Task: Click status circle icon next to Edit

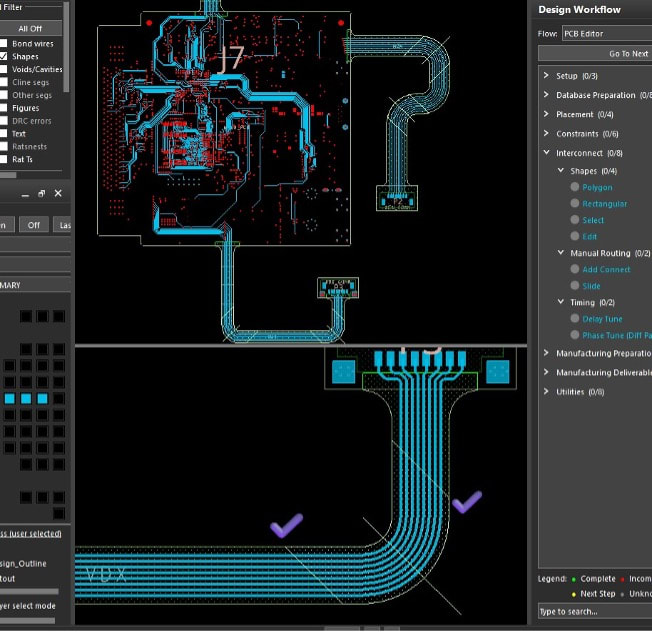Action: pyautogui.click(x=575, y=236)
